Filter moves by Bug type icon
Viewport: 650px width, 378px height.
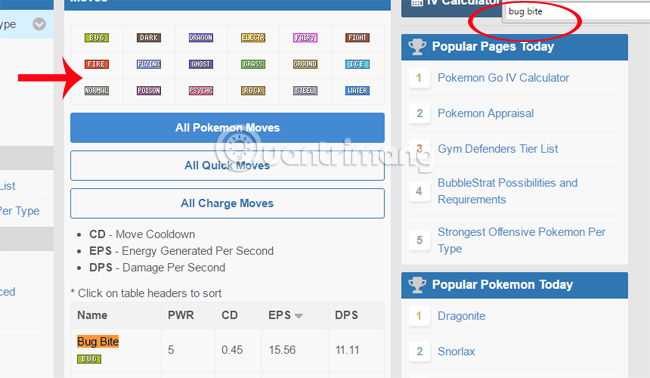(97, 38)
